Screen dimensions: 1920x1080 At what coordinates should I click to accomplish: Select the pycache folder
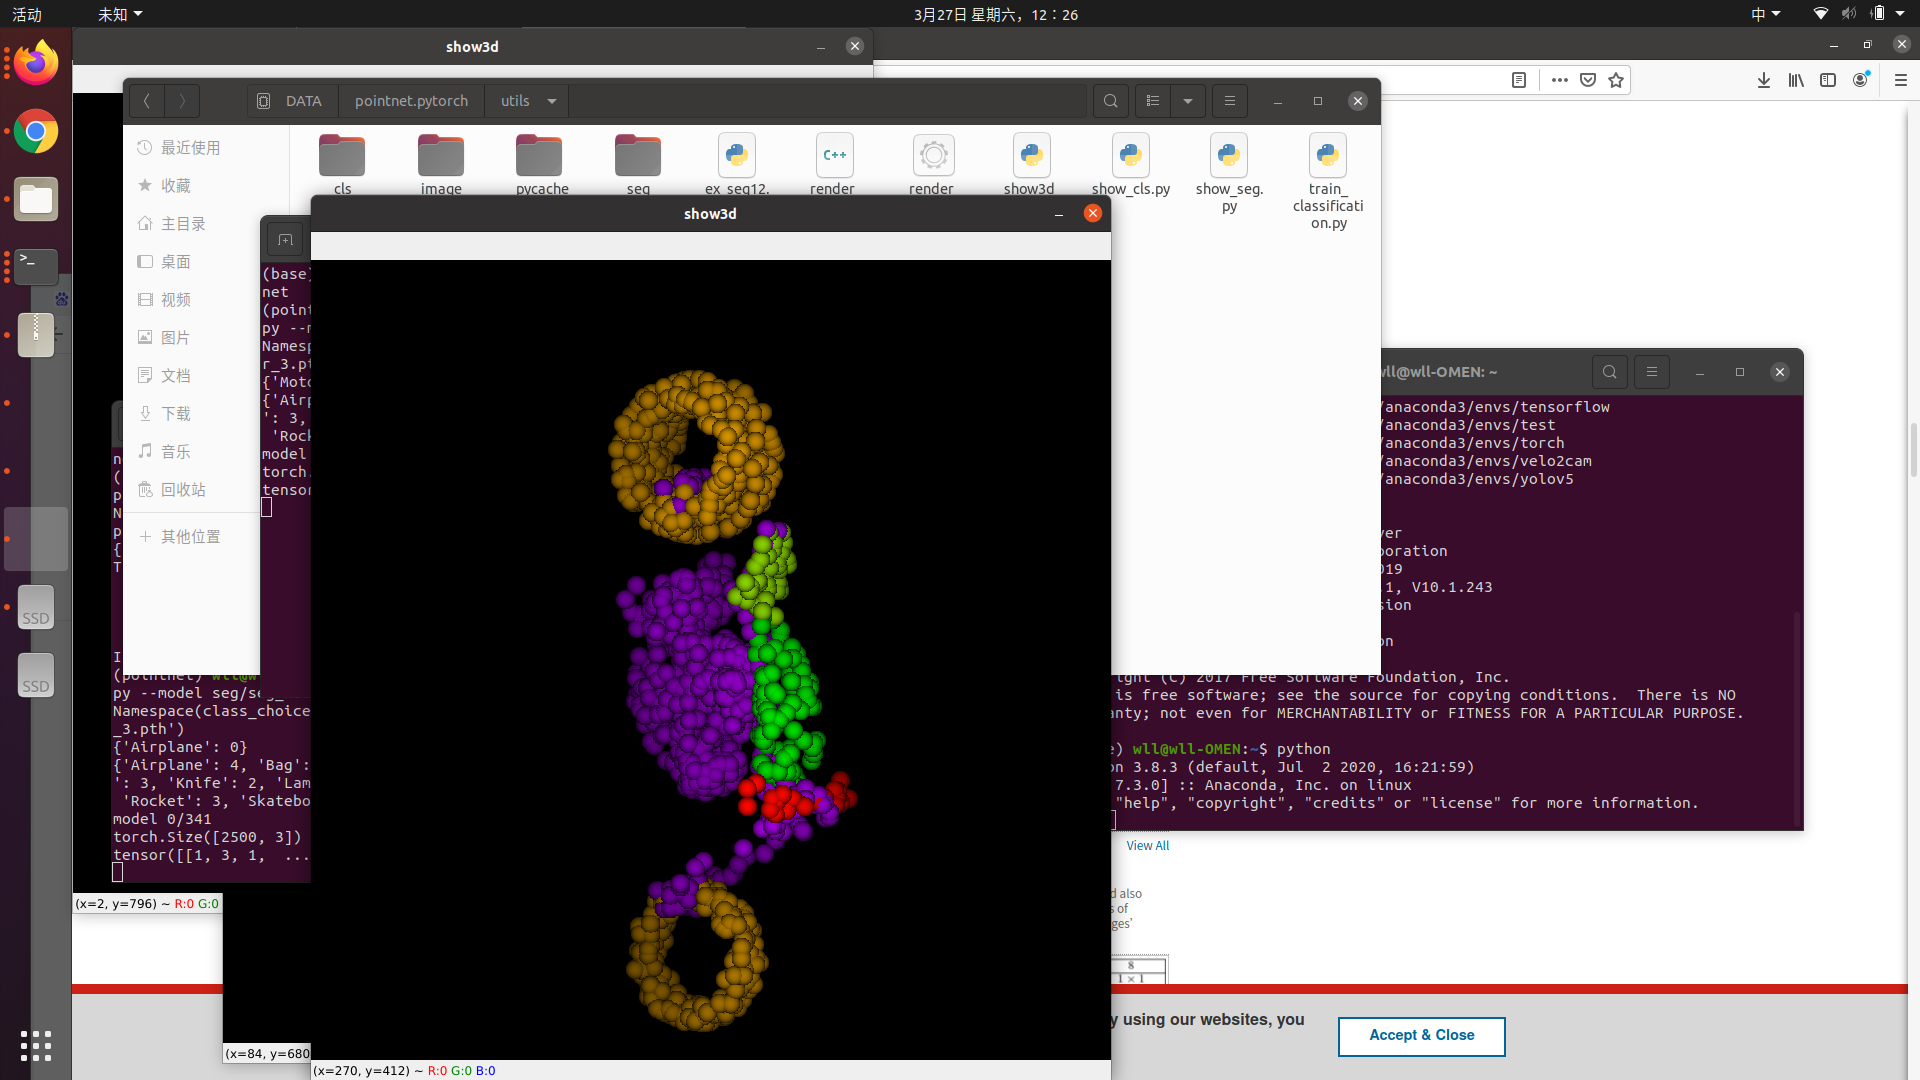coord(540,163)
